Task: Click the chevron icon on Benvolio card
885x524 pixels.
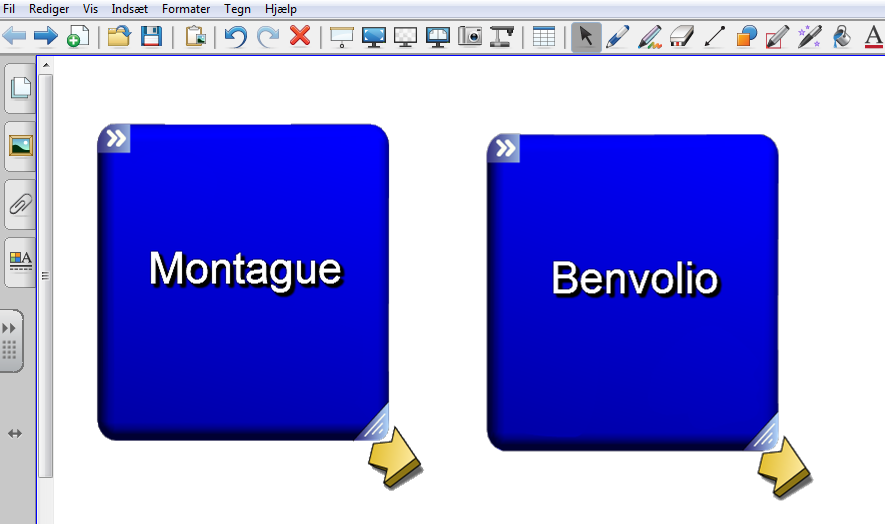Action: (x=505, y=149)
